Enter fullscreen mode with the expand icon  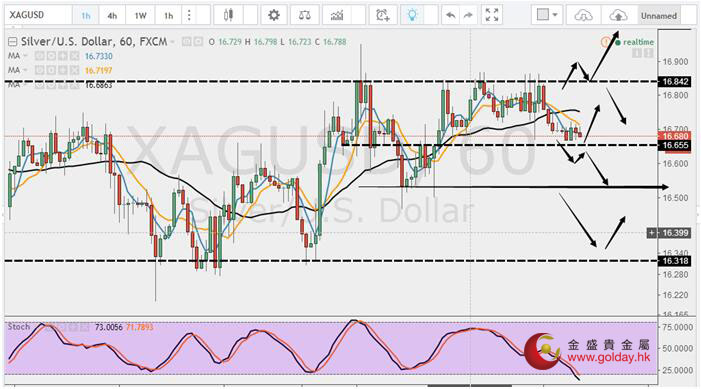492,16
